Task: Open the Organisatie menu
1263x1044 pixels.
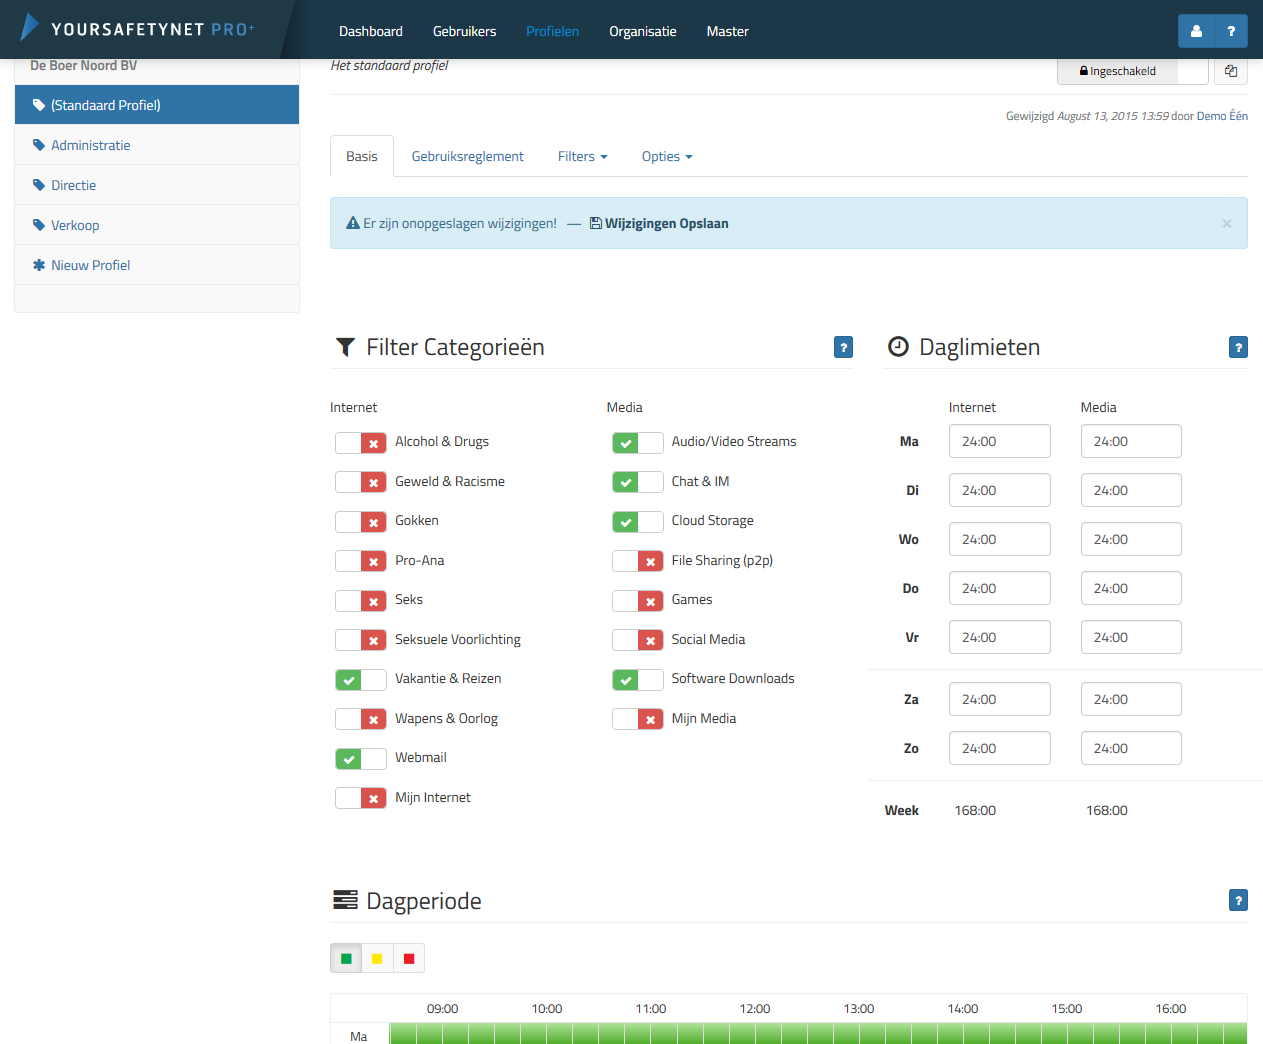Action: pyautogui.click(x=643, y=31)
